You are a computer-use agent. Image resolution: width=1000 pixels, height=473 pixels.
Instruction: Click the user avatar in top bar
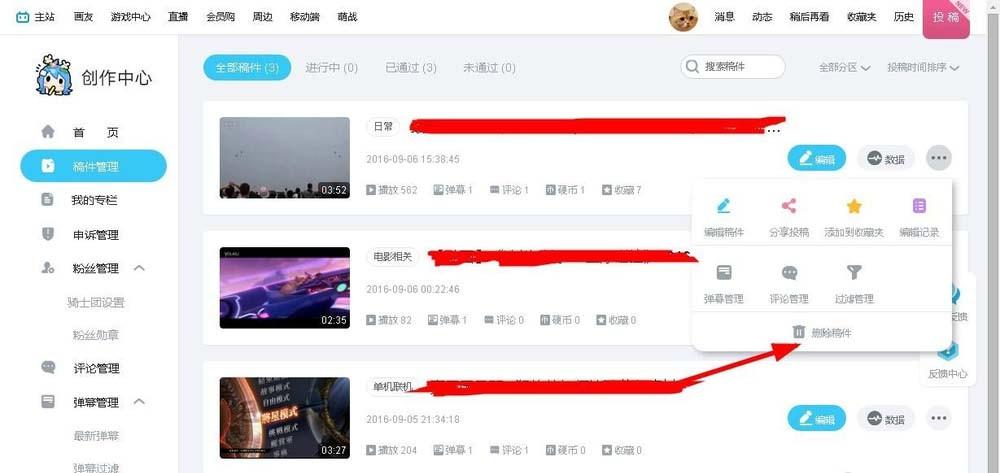coord(683,17)
